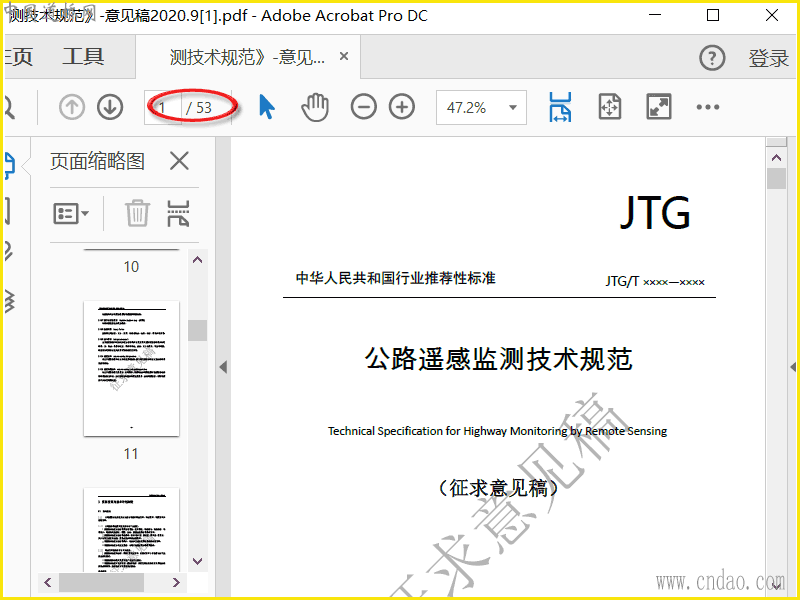Viewport: 800px width, 600px height.
Task: Select the arrow selection tool
Action: [266, 107]
